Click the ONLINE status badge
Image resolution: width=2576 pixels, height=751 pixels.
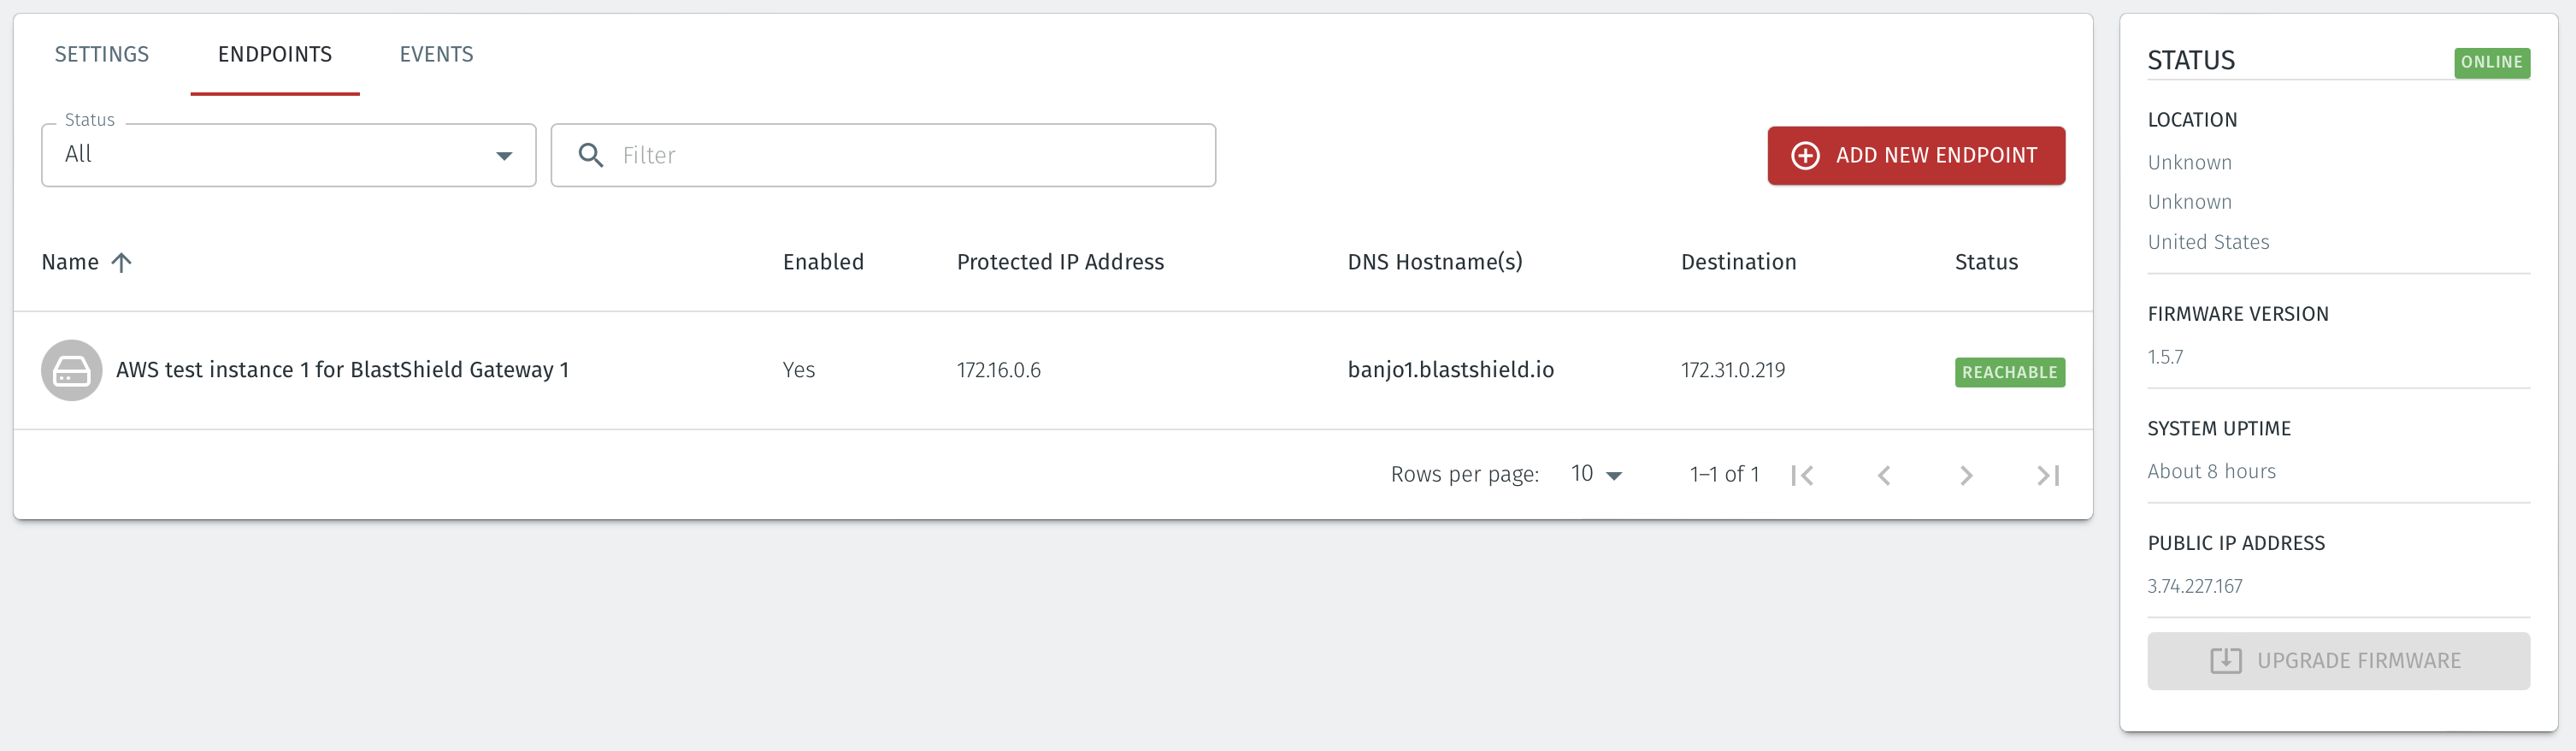point(2491,62)
